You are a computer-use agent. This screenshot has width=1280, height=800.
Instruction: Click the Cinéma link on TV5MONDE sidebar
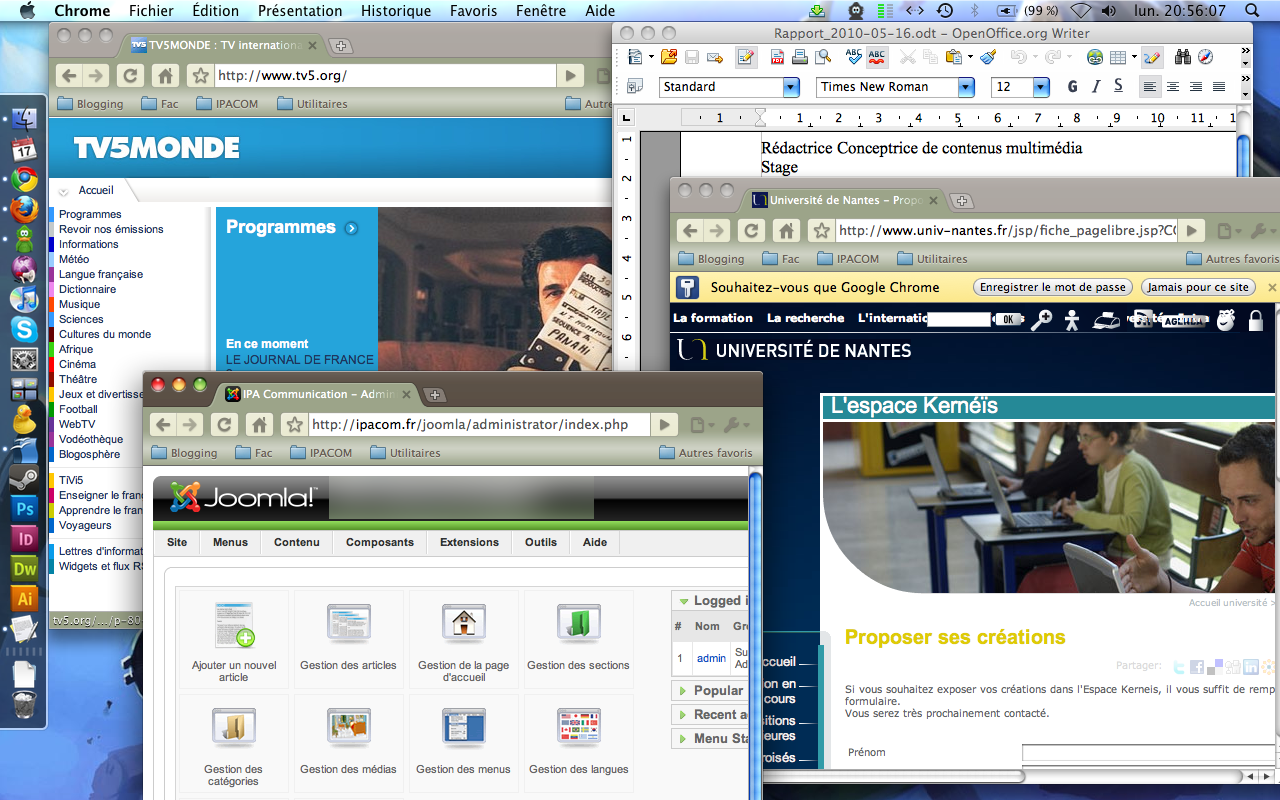[x=78, y=364]
